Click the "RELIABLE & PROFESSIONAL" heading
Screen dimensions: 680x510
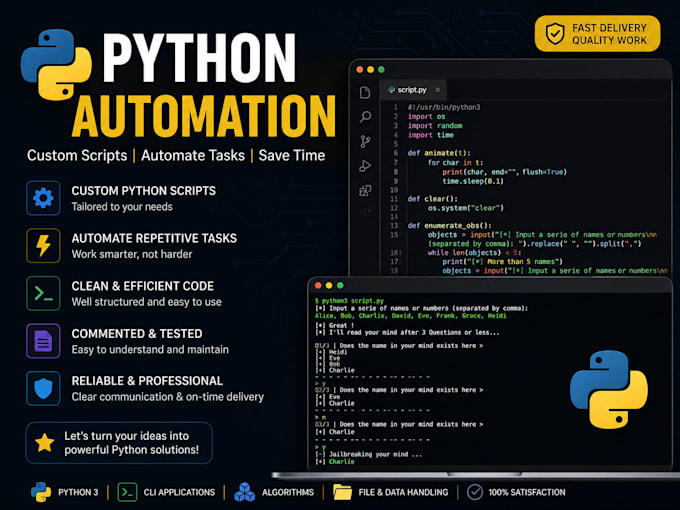[x=147, y=381]
